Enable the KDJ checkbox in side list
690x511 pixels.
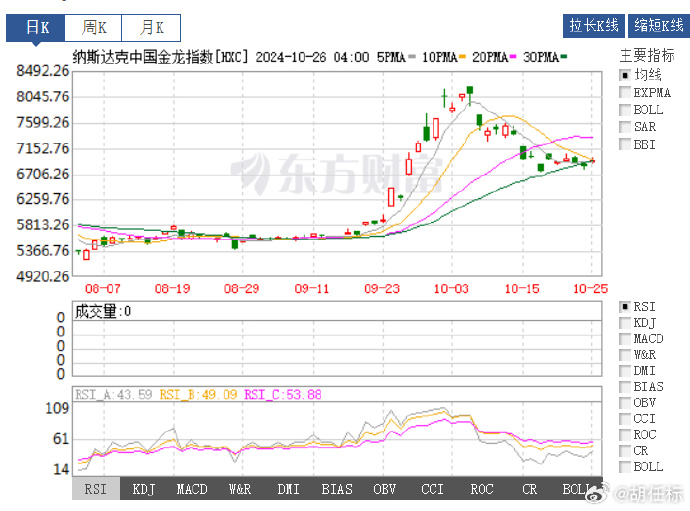point(625,323)
